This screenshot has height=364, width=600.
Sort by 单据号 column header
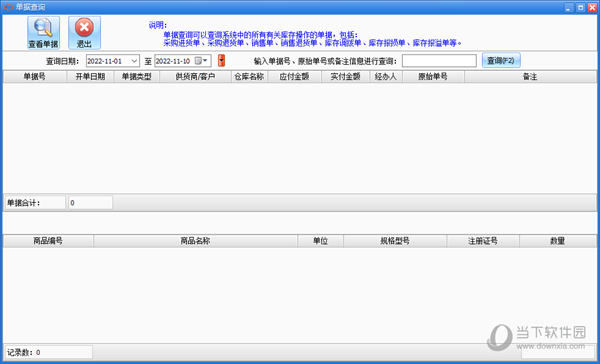[35, 77]
